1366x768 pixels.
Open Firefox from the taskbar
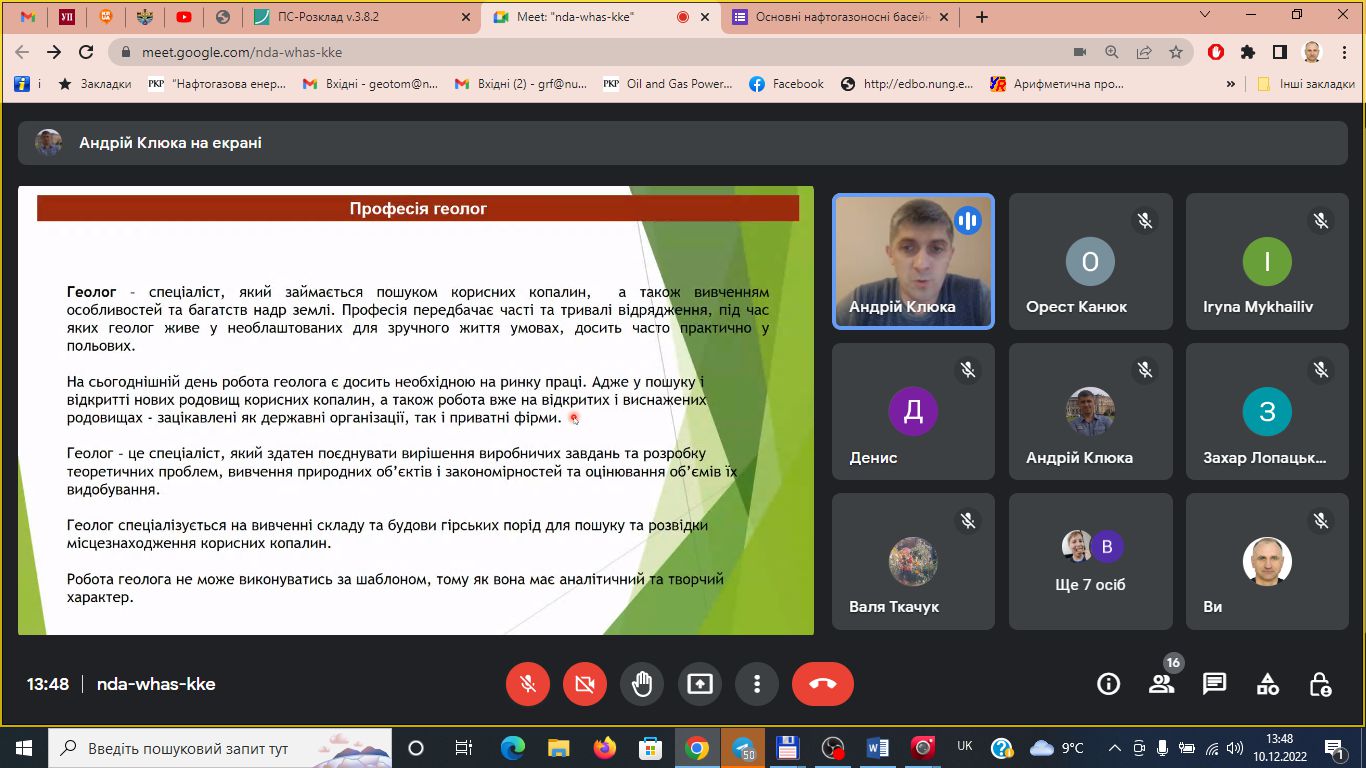(604, 748)
